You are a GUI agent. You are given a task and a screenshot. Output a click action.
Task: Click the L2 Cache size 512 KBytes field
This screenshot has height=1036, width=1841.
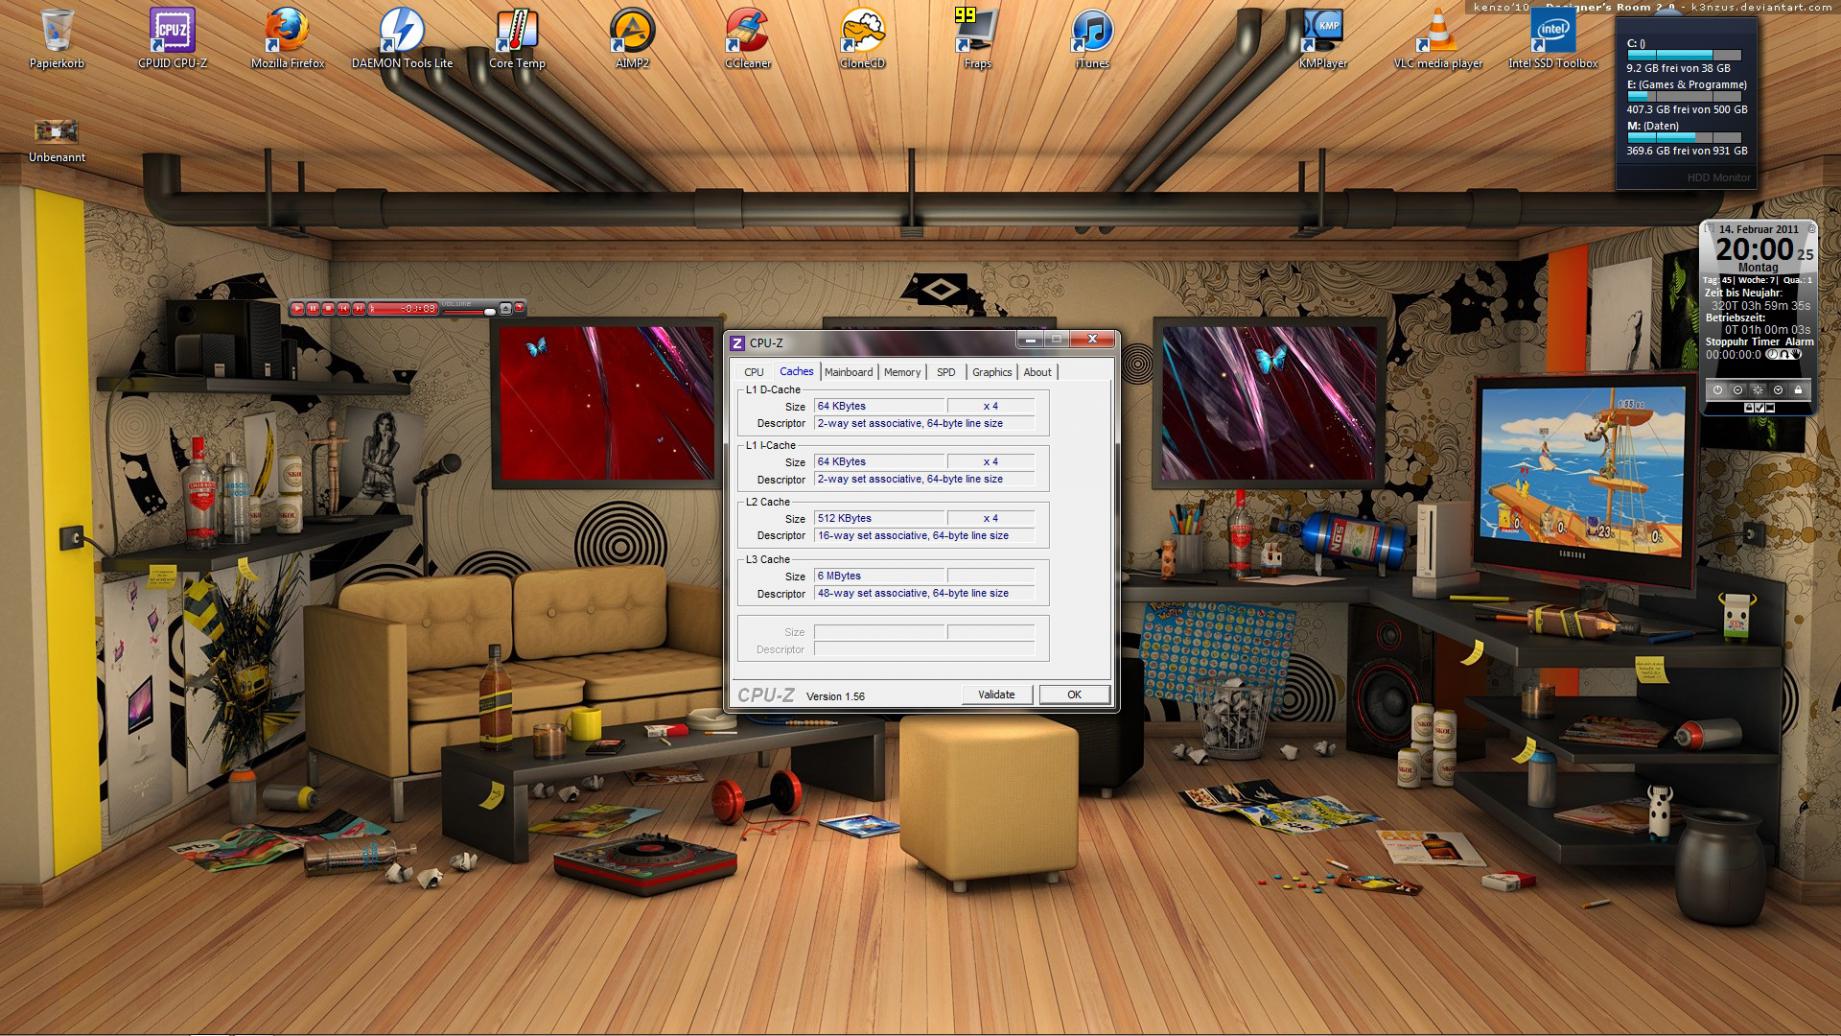pos(879,519)
